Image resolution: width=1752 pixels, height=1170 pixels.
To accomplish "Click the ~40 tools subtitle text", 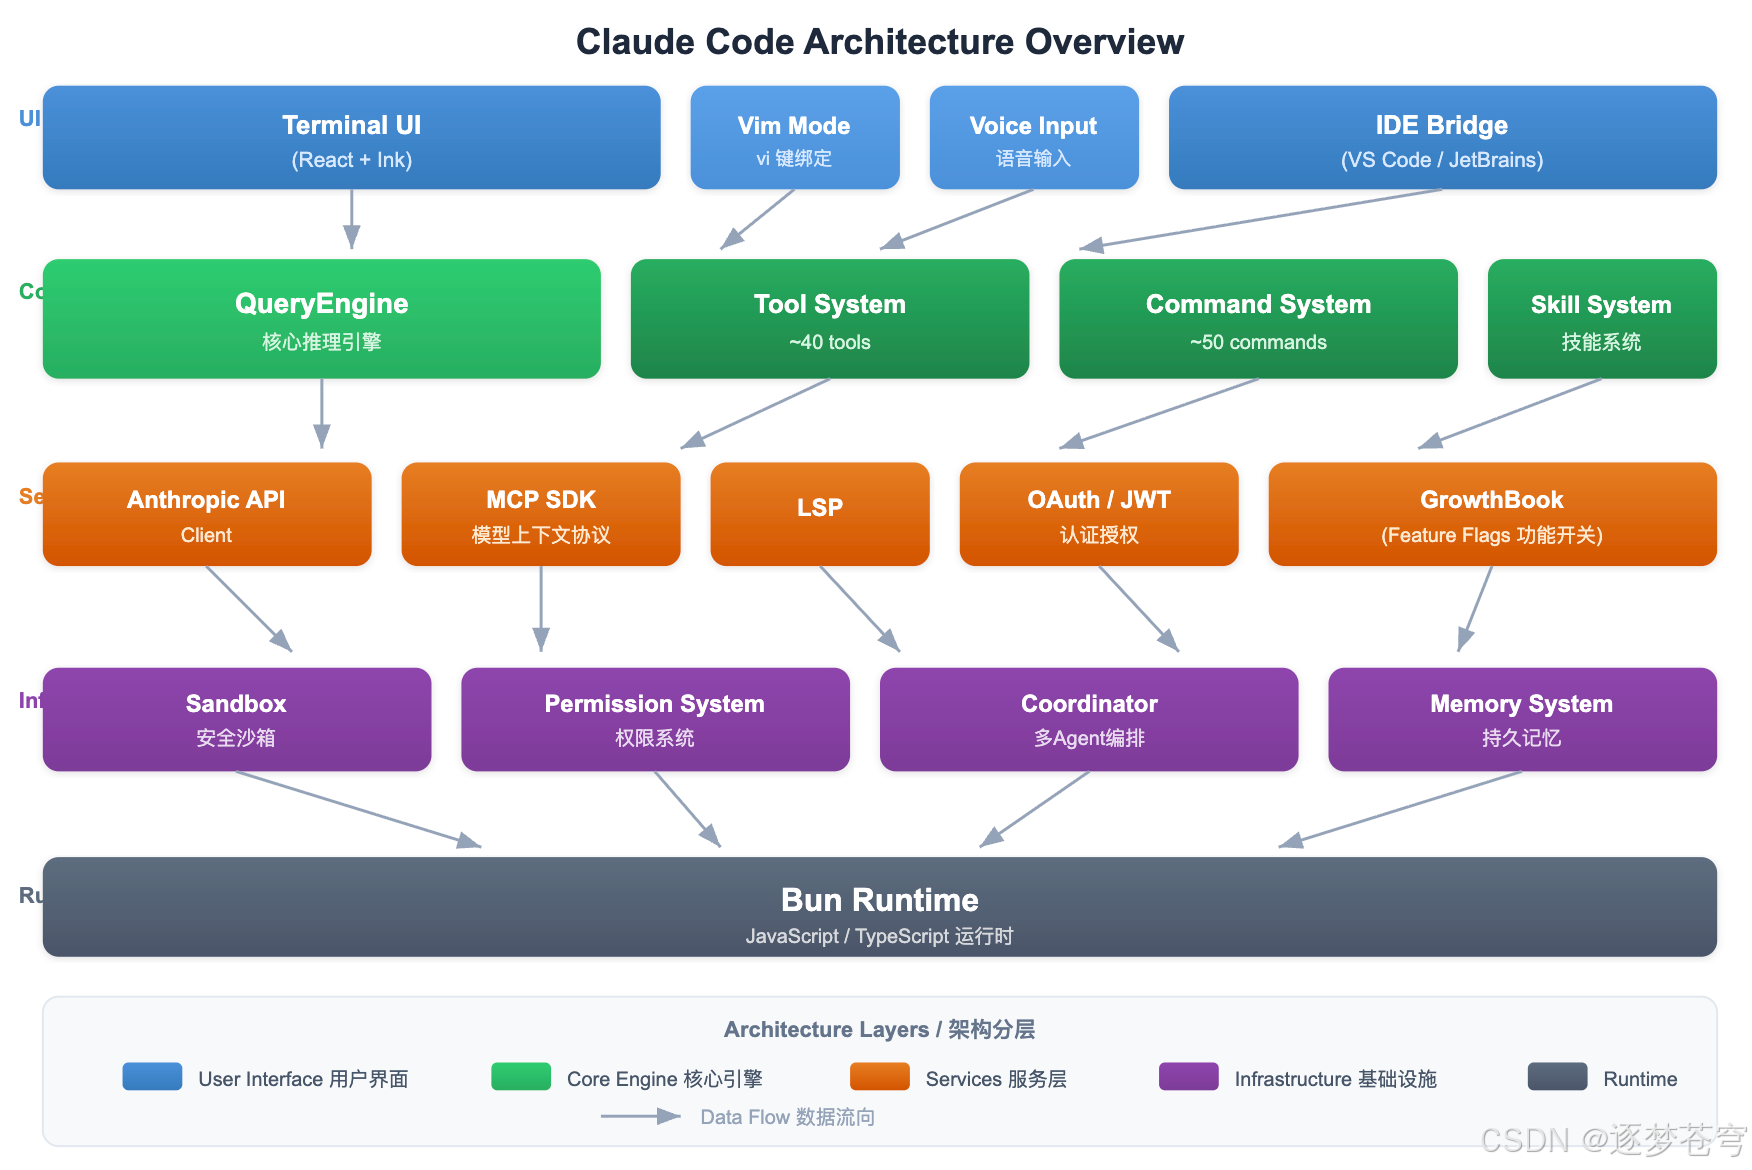I will tap(830, 342).
